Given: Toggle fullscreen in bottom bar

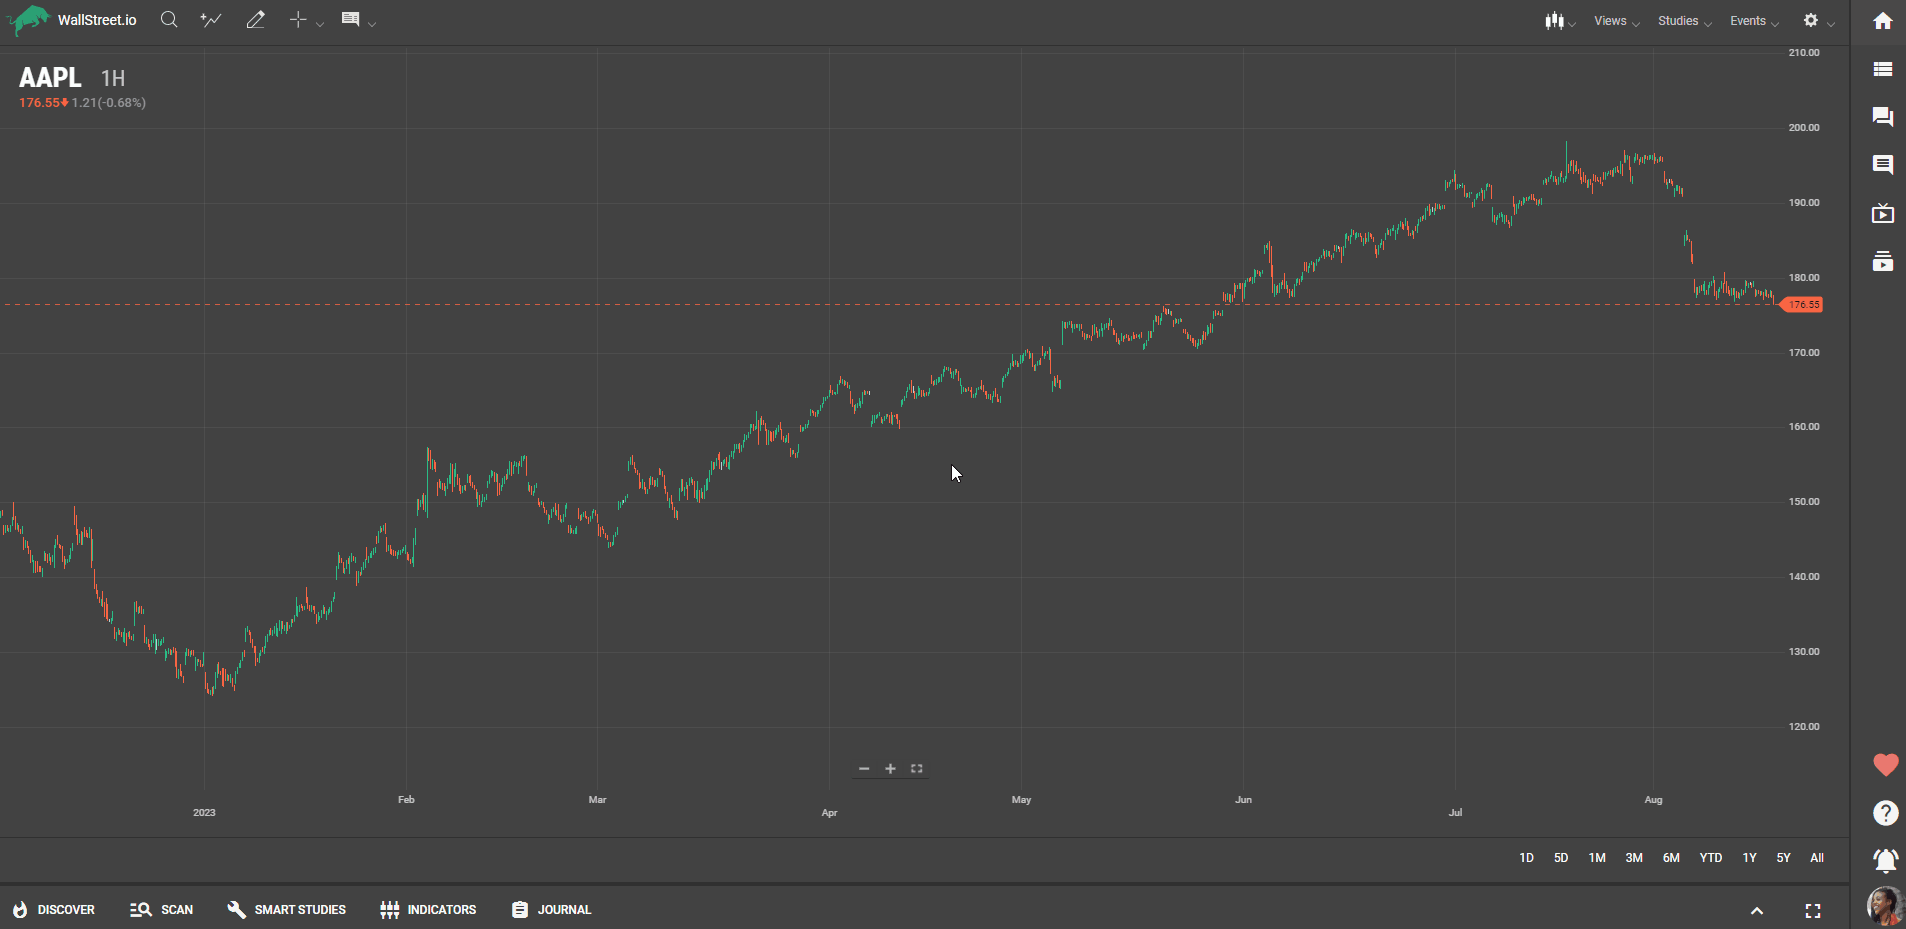Looking at the screenshot, I should 1812,910.
